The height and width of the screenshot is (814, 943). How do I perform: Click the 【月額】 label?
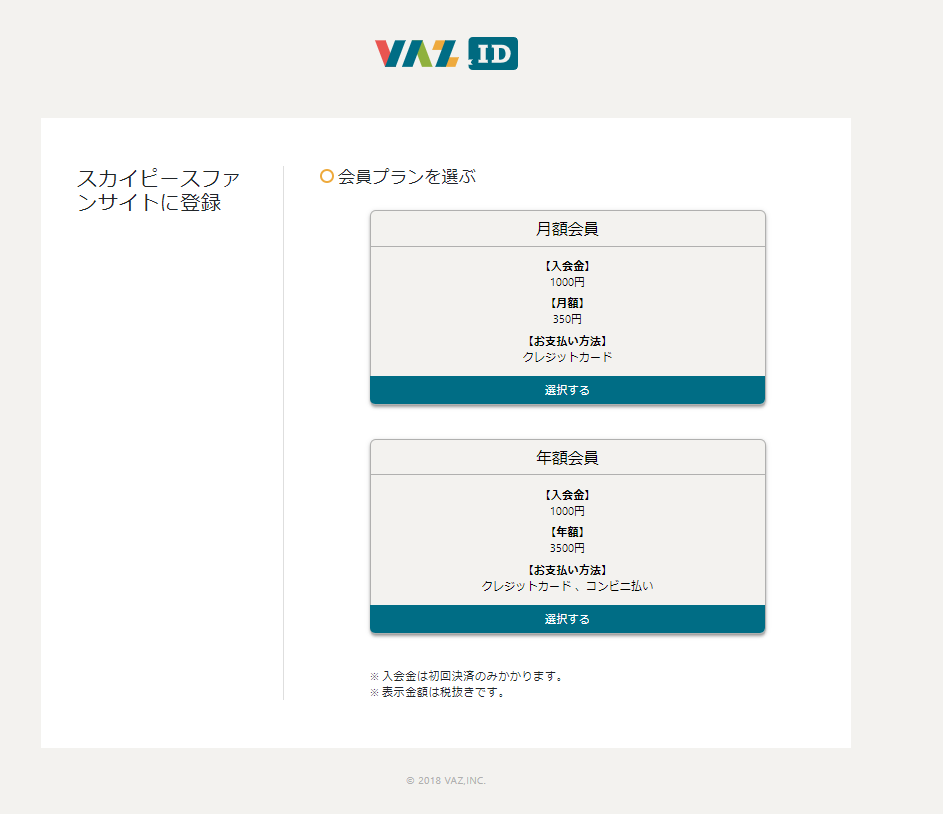tap(567, 303)
